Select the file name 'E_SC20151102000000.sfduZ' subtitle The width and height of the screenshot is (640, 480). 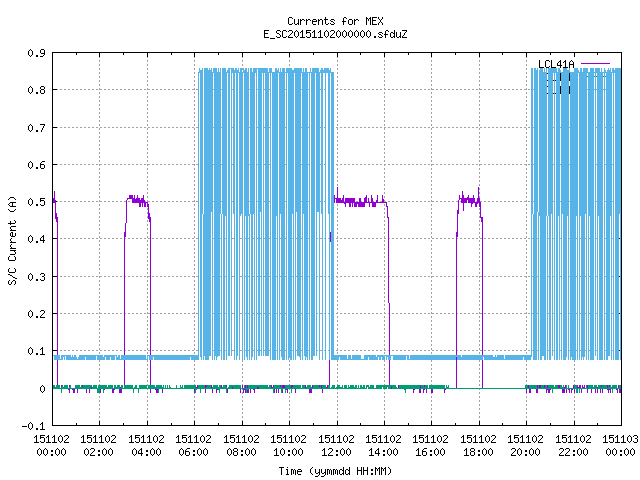coord(335,34)
